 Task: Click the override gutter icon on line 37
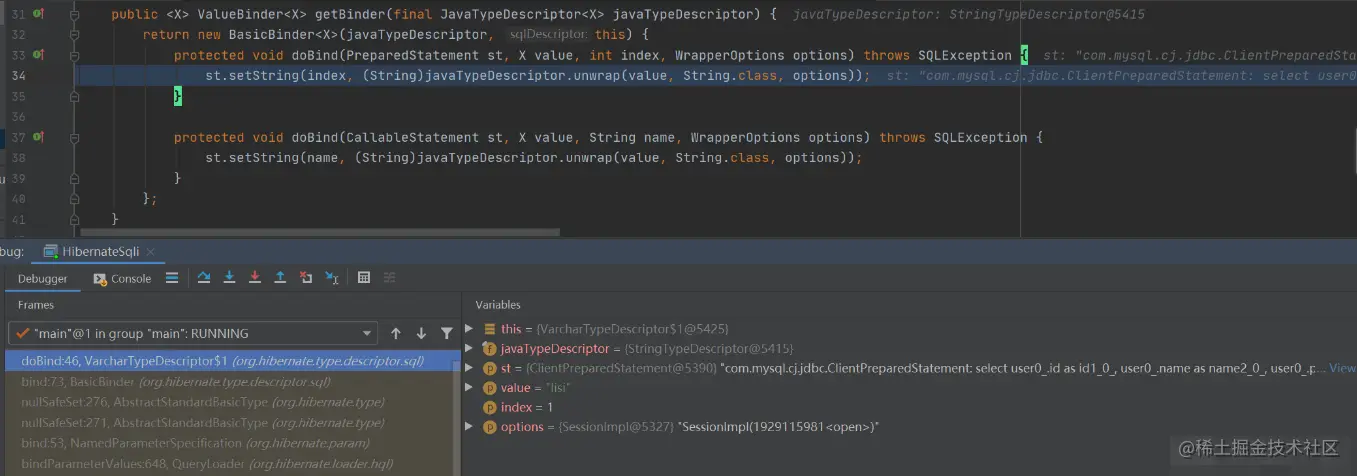click(38, 137)
